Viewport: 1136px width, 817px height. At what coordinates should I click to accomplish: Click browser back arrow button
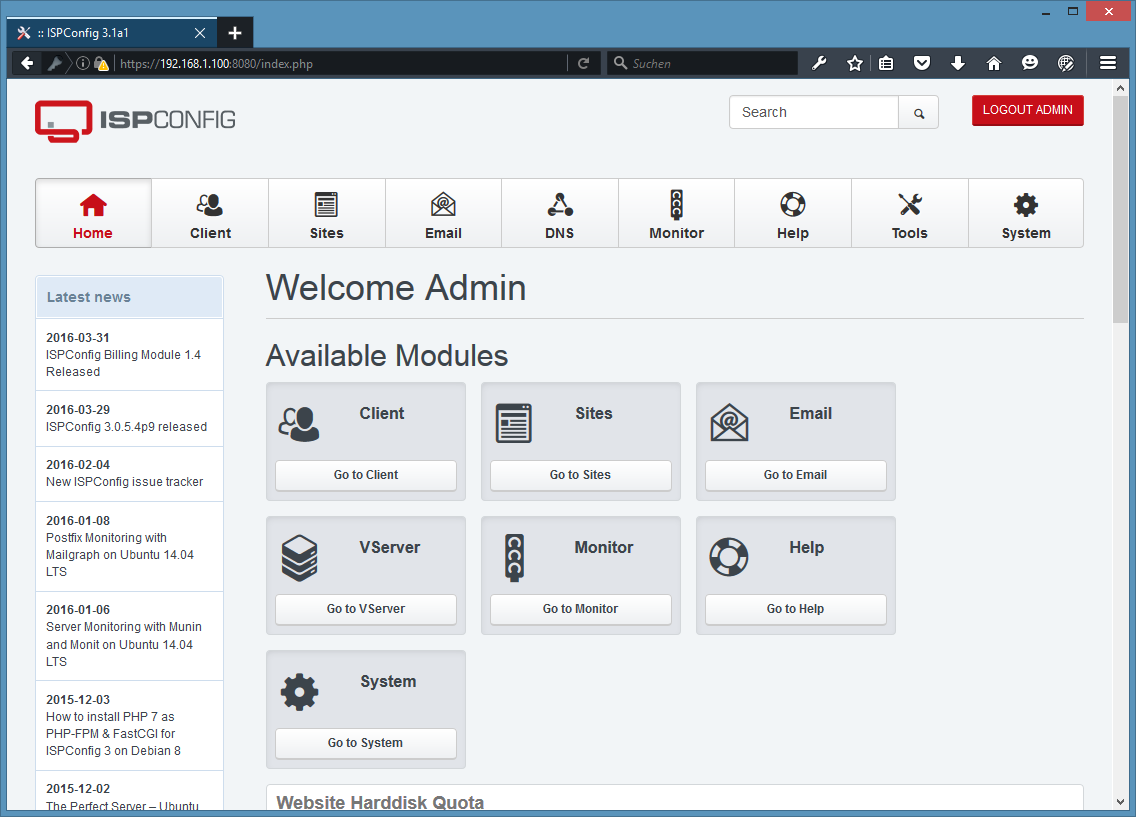point(27,64)
